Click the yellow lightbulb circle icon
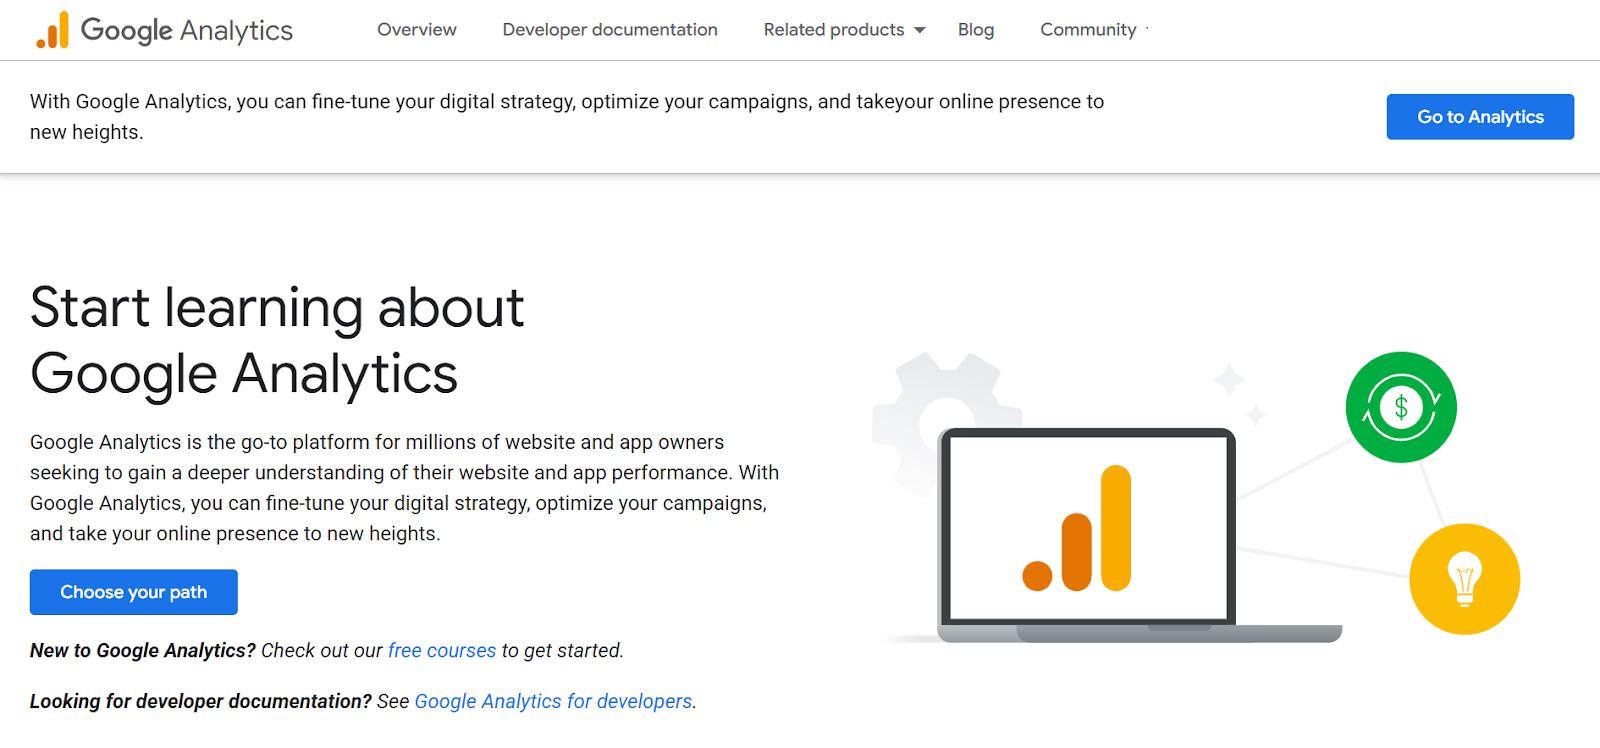The width and height of the screenshot is (1600, 748). click(x=1464, y=579)
